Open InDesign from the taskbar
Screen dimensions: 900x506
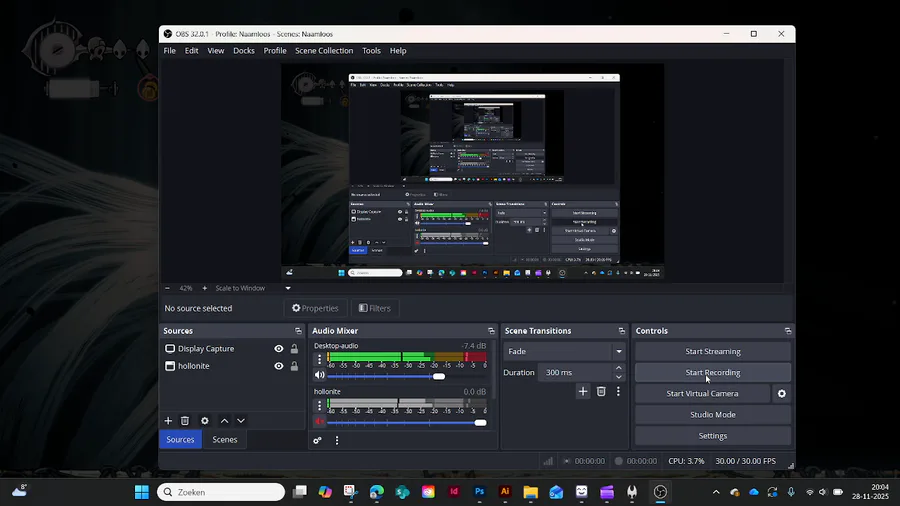click(x=454, y=492)
